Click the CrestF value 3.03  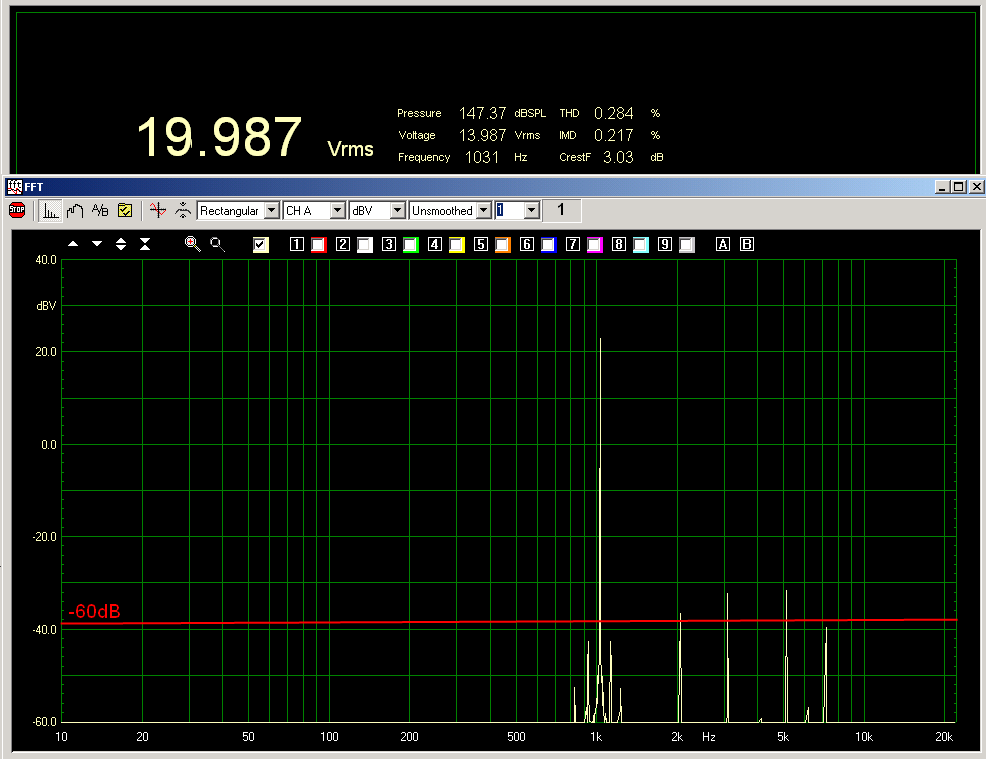point(618,157)
